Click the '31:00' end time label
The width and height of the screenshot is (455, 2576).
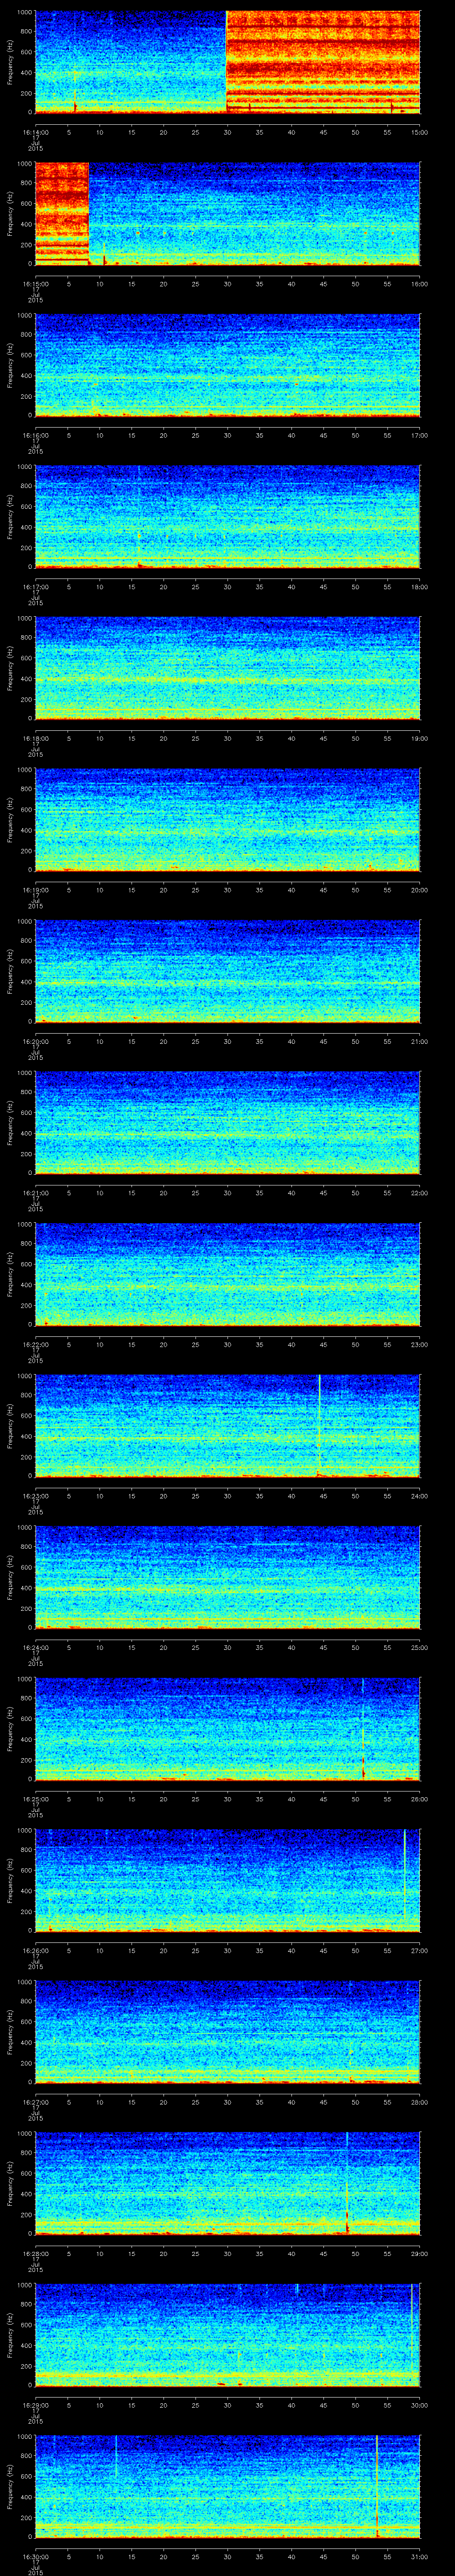coord(420,2557)
